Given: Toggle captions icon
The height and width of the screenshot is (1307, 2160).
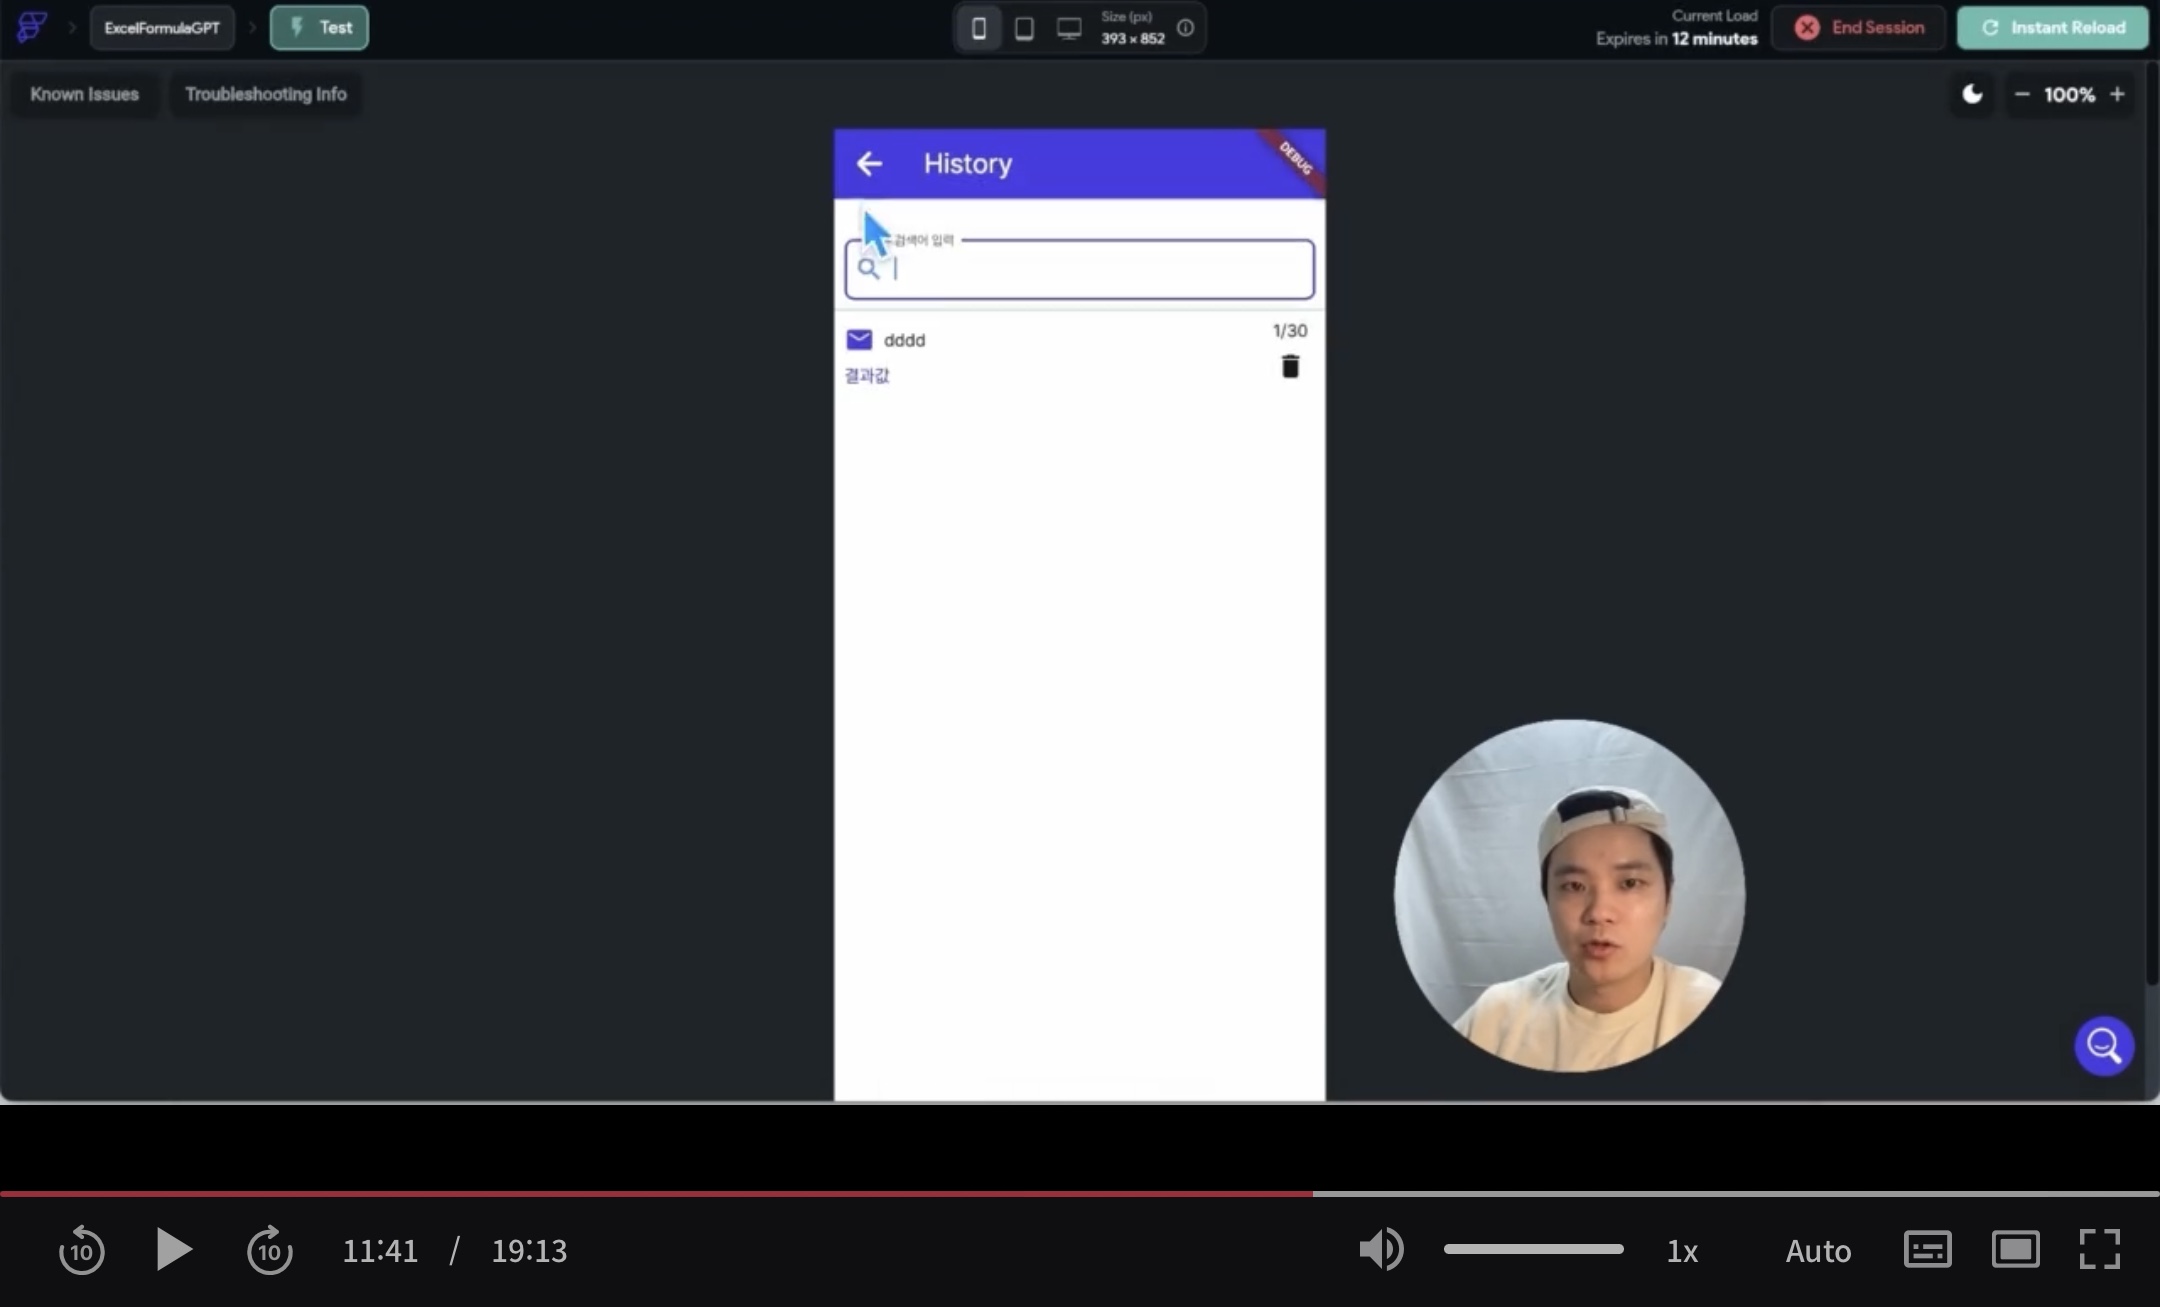Looking at the screenshot, I should coord(1927,1250).
